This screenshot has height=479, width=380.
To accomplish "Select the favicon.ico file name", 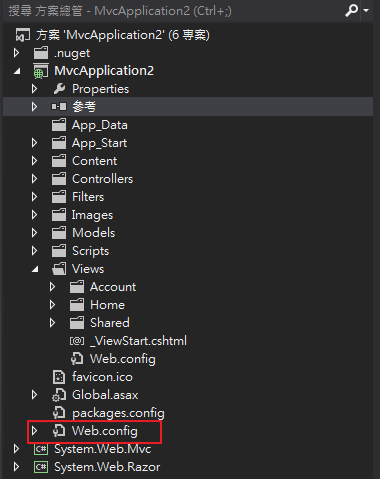I will (x=102, y=377).
